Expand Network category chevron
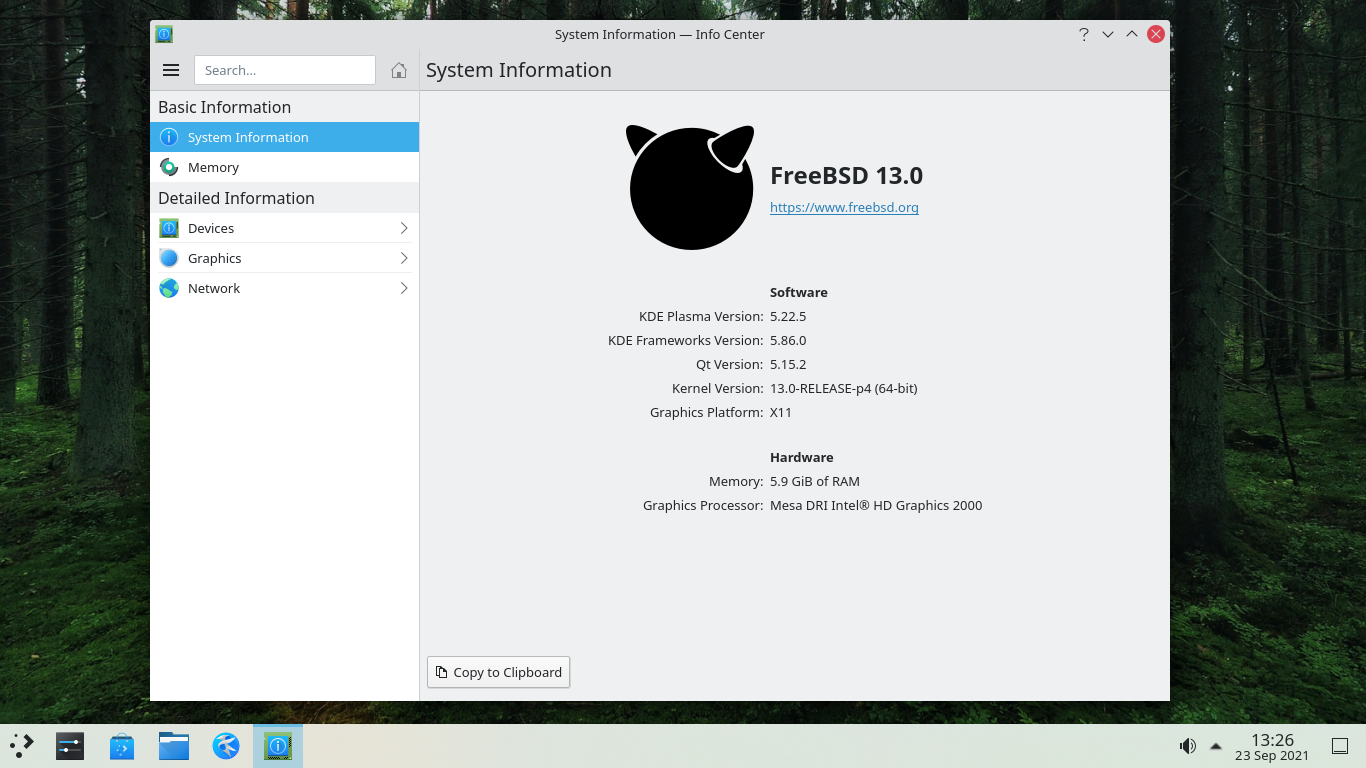This screenshot has width=1366, height=768. [404, 288]
